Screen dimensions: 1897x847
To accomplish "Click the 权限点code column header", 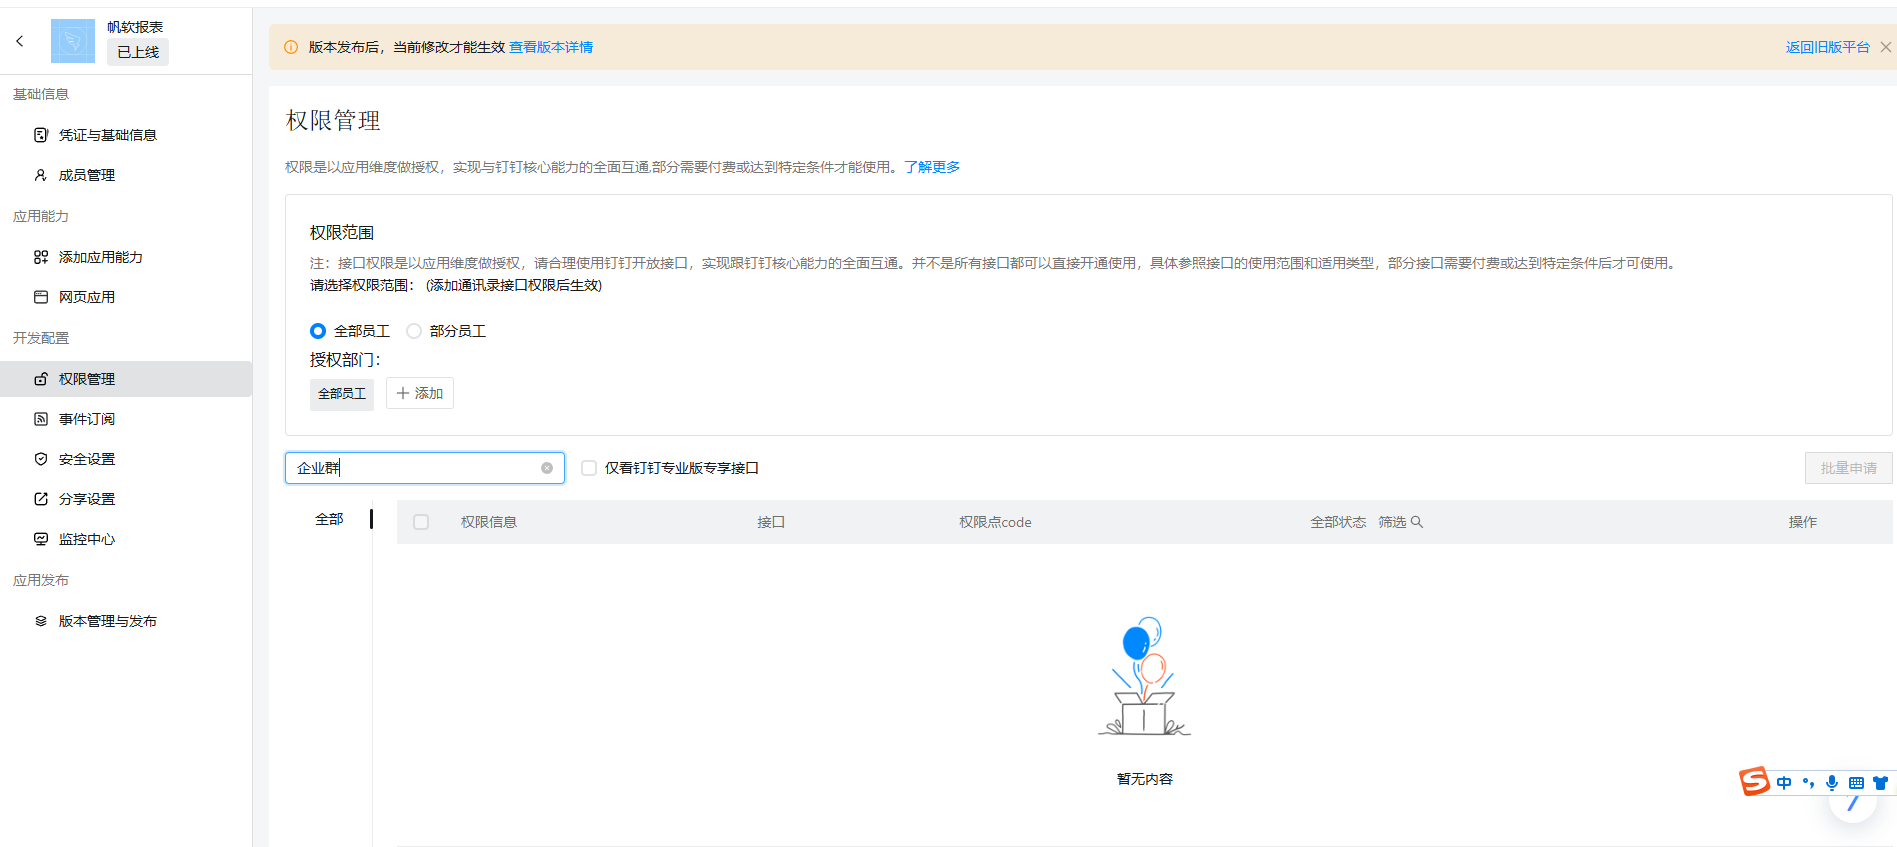I will [x=995, y=522].
